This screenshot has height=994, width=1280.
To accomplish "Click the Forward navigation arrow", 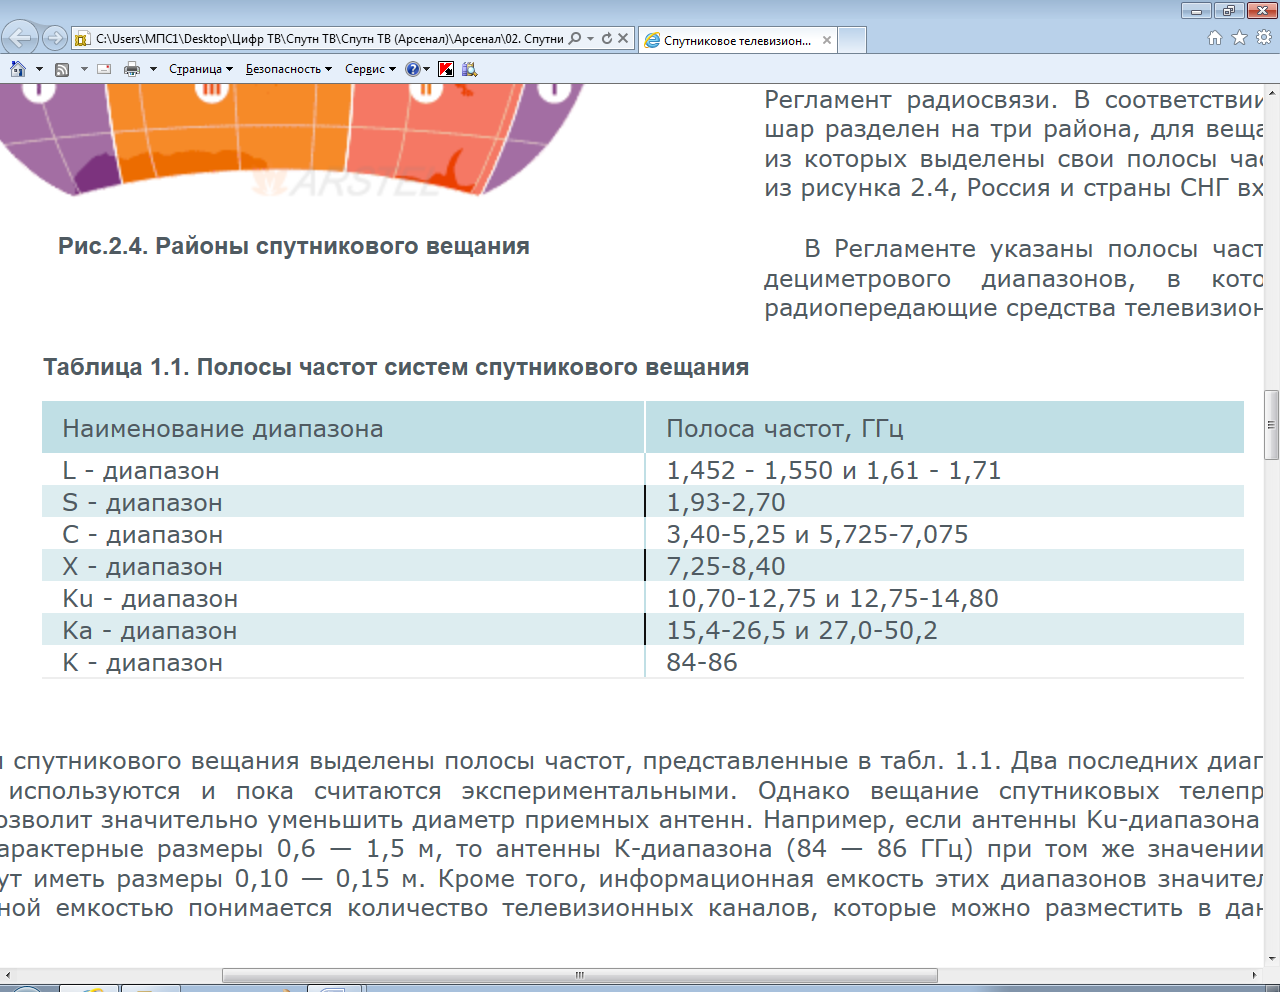I will pyautogui.click(x=54, y=39).
